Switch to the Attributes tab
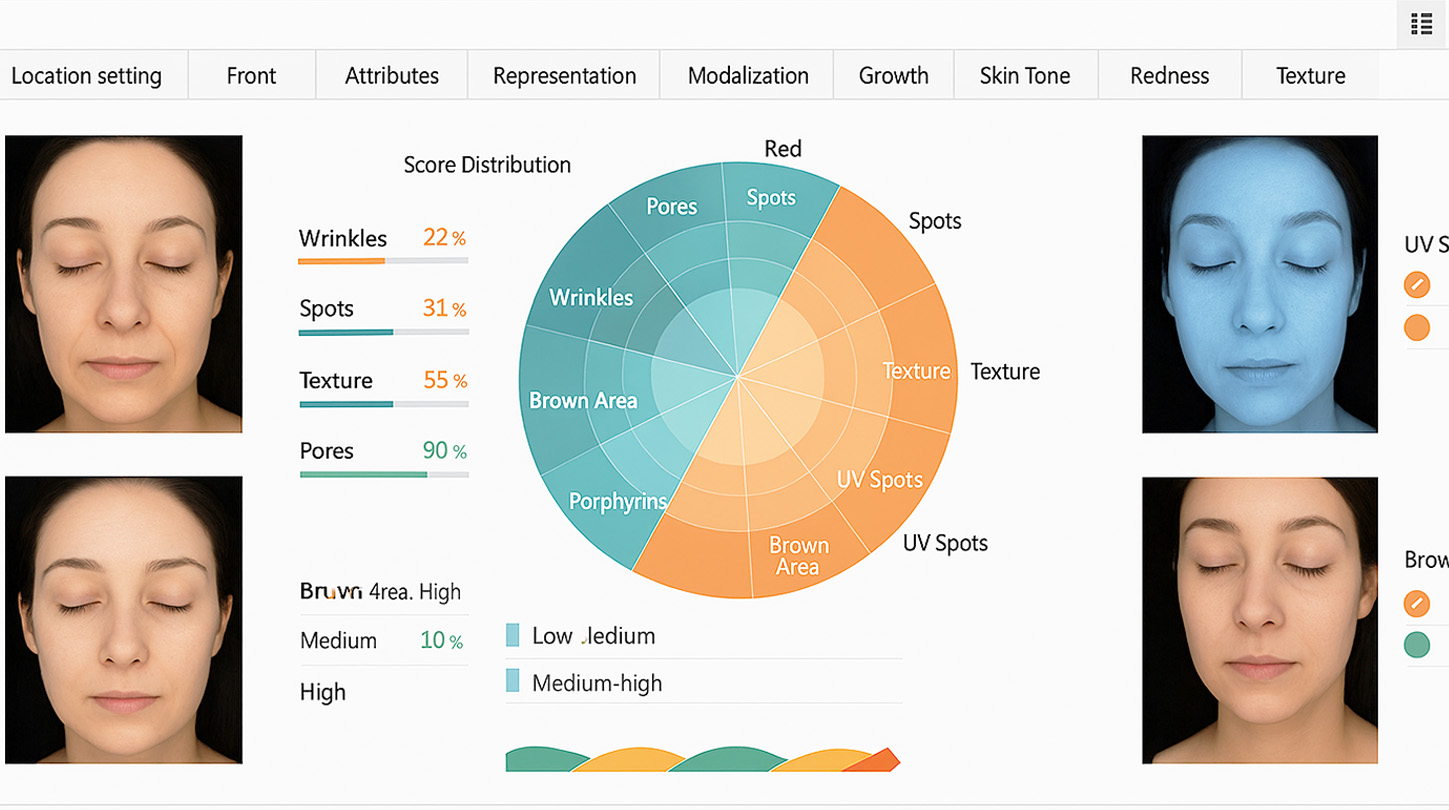This screenshot has width=1449, height=810. 392,76
